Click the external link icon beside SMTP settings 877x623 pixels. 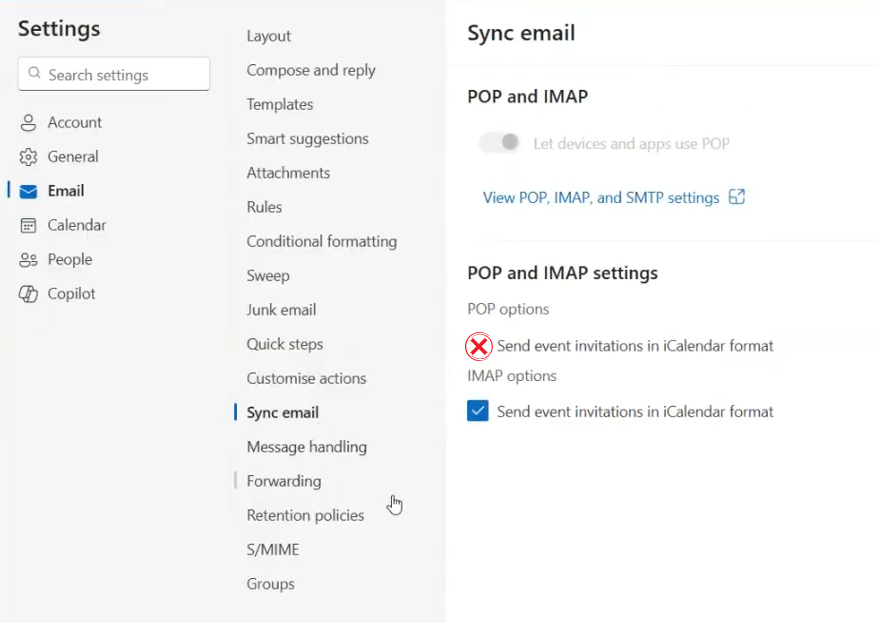[x=737, y=197]
